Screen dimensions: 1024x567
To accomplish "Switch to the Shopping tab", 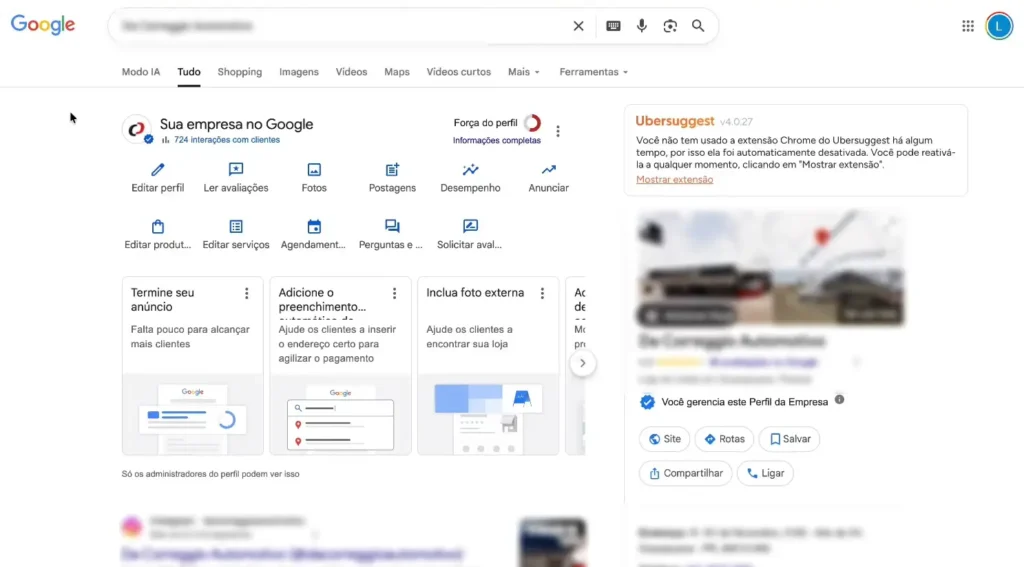I will (240, 72).
